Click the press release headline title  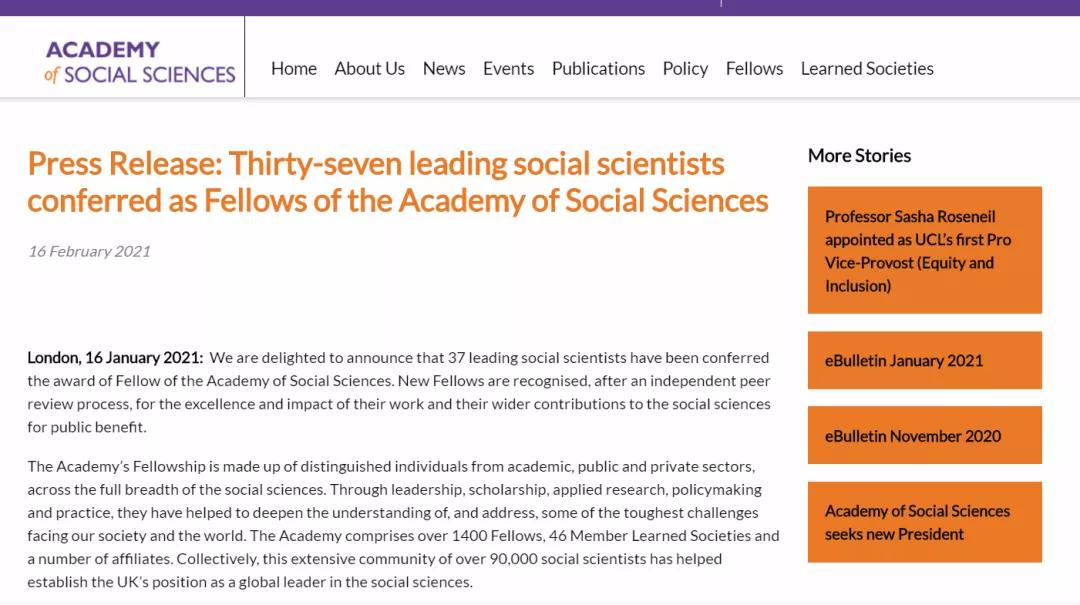coord(398,181)
